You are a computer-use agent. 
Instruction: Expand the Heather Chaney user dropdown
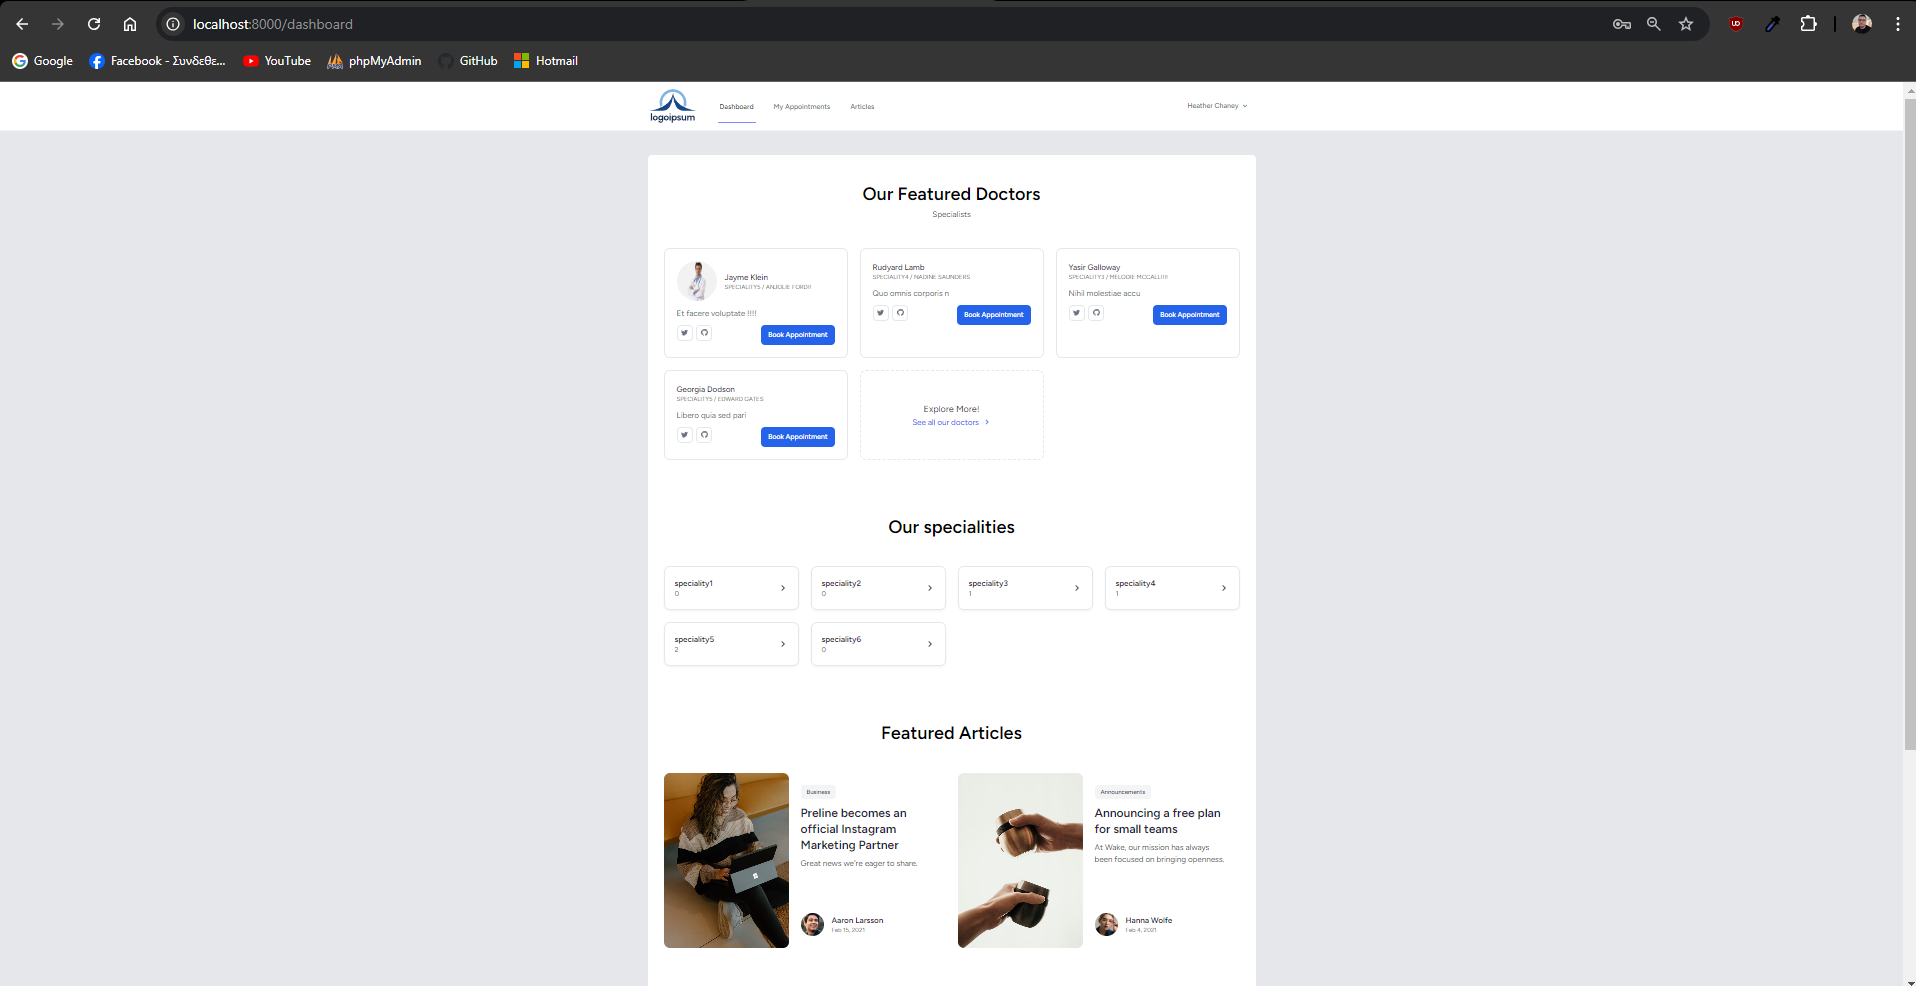point(1217,106)
